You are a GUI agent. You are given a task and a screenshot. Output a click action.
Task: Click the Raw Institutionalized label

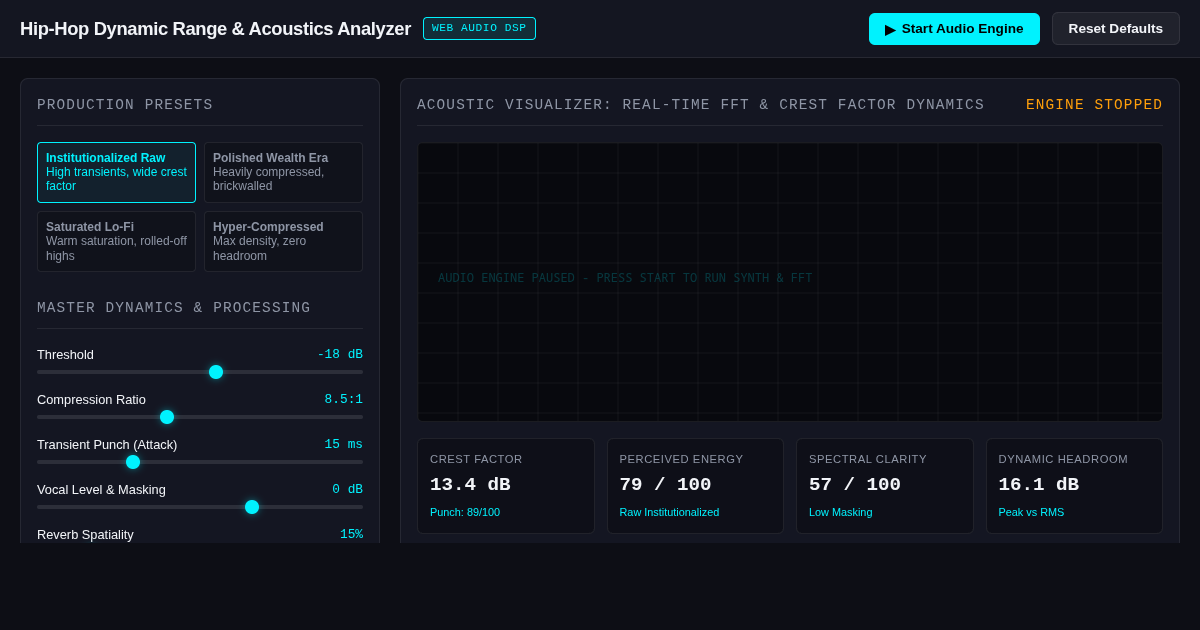click(669, 512)
